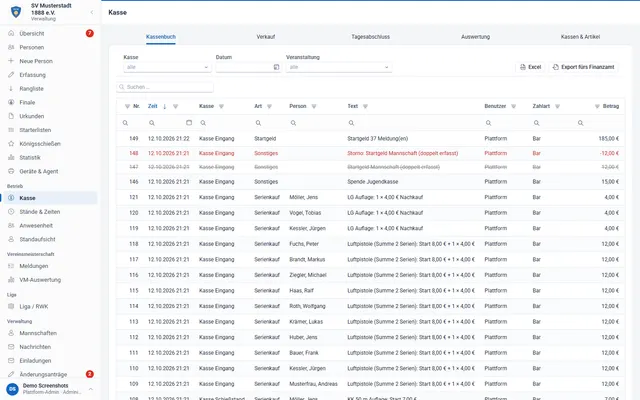Open the Betrag column filter funnel
Image resolution: width=640 pixels, height=400 pixels.
(x=597, y=107)
